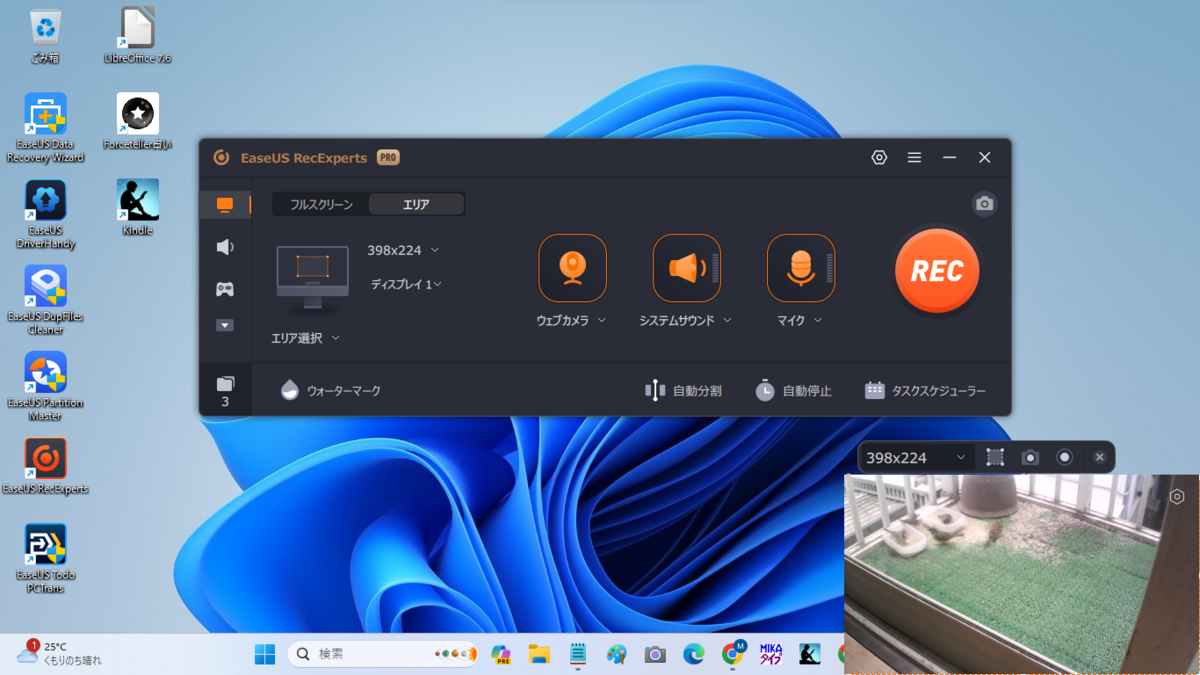1200x675 pixels.
Task: Expand the ウェブカメラ dropdown arrow
Action: 602,320
